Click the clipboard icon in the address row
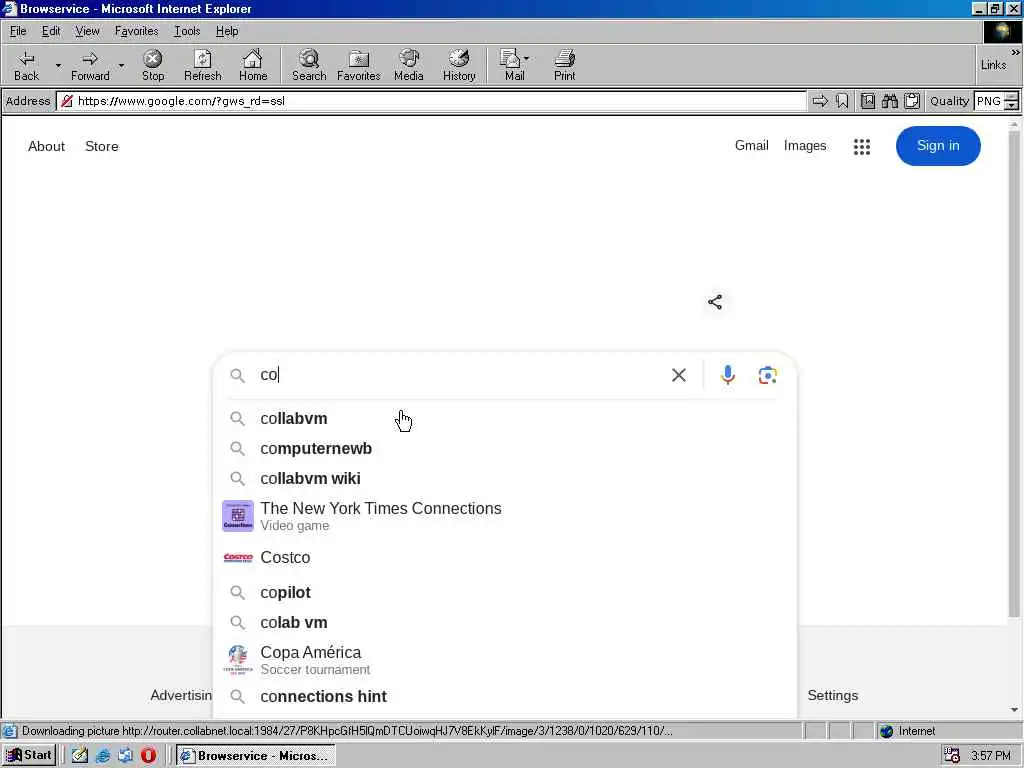 click(912, 101)
